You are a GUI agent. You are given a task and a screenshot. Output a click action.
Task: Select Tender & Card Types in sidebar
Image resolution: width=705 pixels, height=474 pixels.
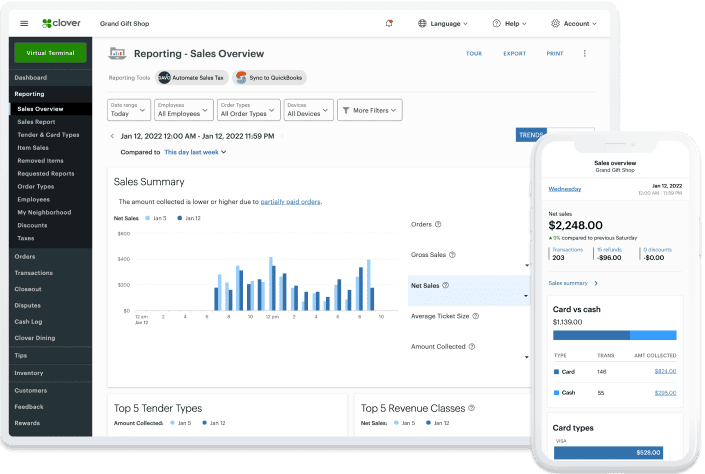(50, 134)
